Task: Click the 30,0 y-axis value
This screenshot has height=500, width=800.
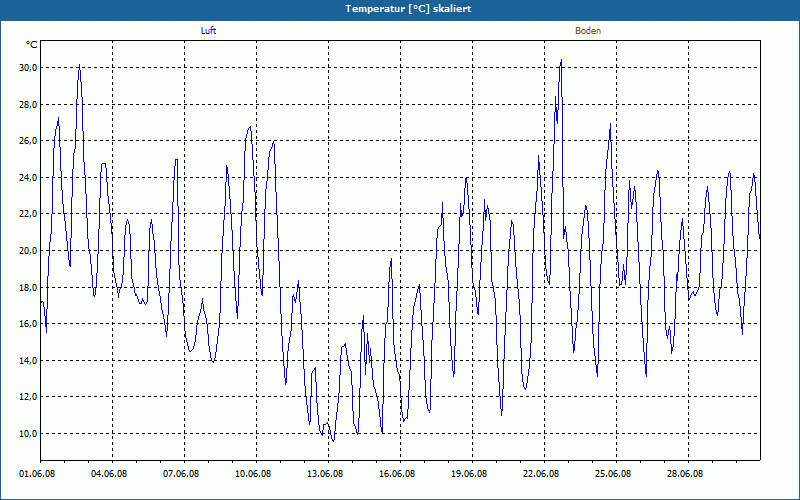Action: [28, 68]
